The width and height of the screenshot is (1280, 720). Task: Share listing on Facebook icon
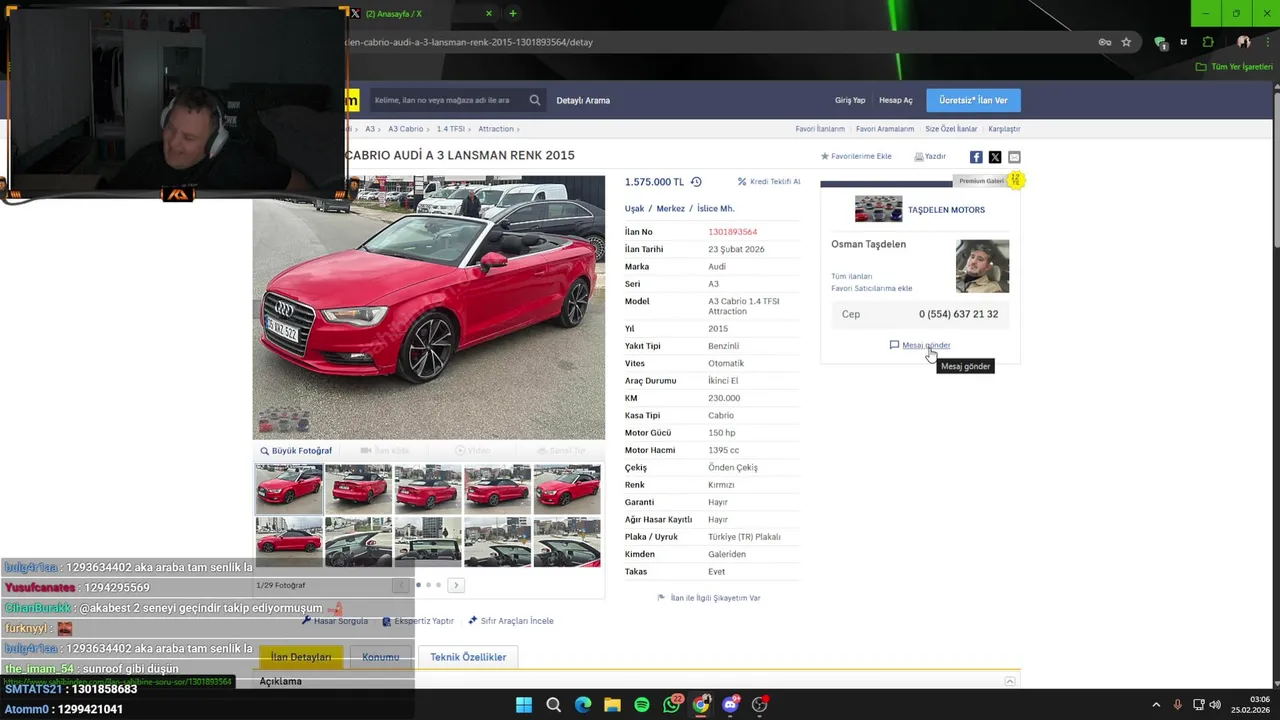pos(976,157)
